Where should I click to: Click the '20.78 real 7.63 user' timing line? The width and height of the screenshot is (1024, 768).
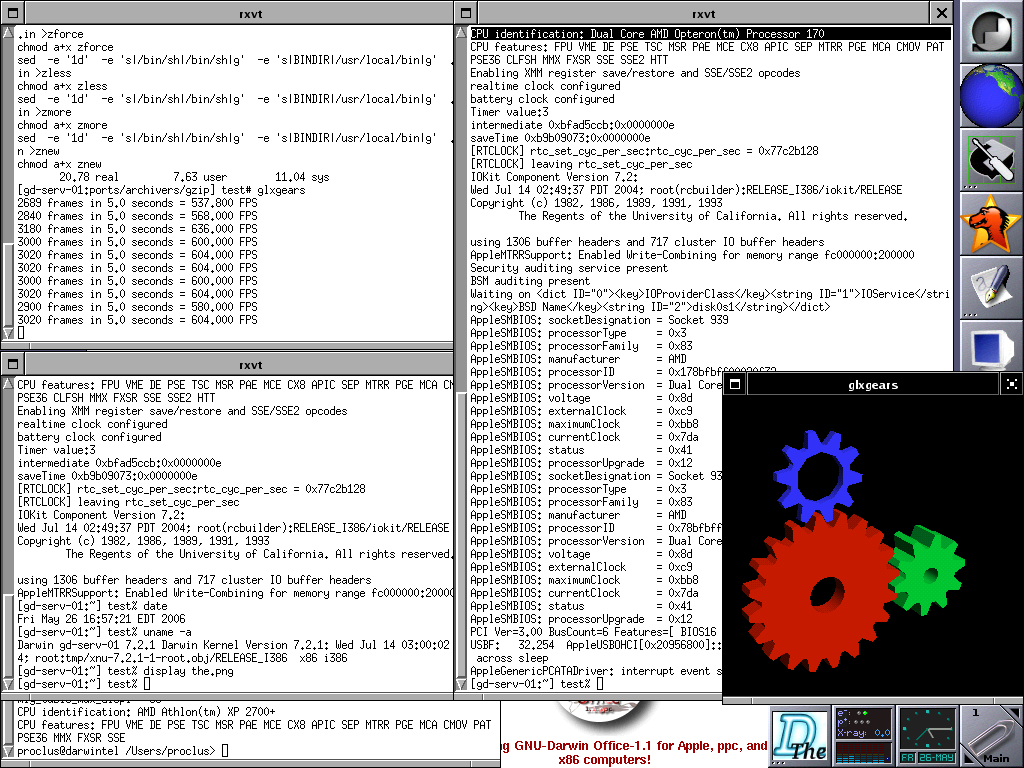(194, 176)
